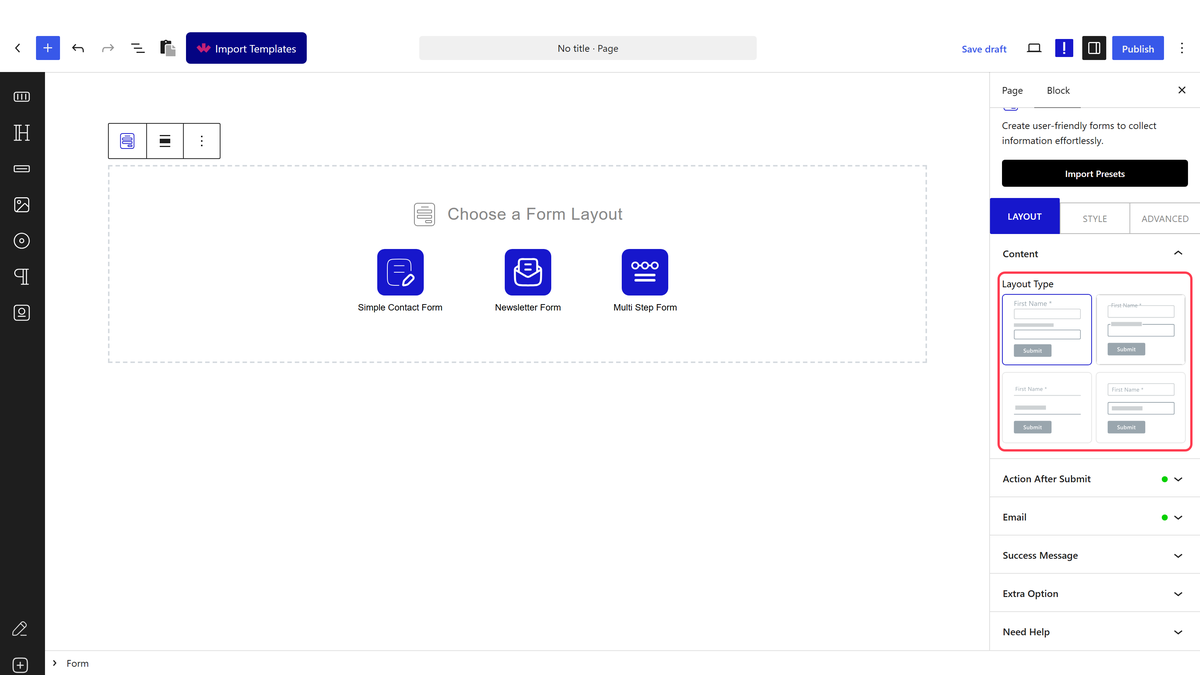Click the blue exclamation mark icon
The width and height of the screenshot is (1200, 675).
(1064, 48)
